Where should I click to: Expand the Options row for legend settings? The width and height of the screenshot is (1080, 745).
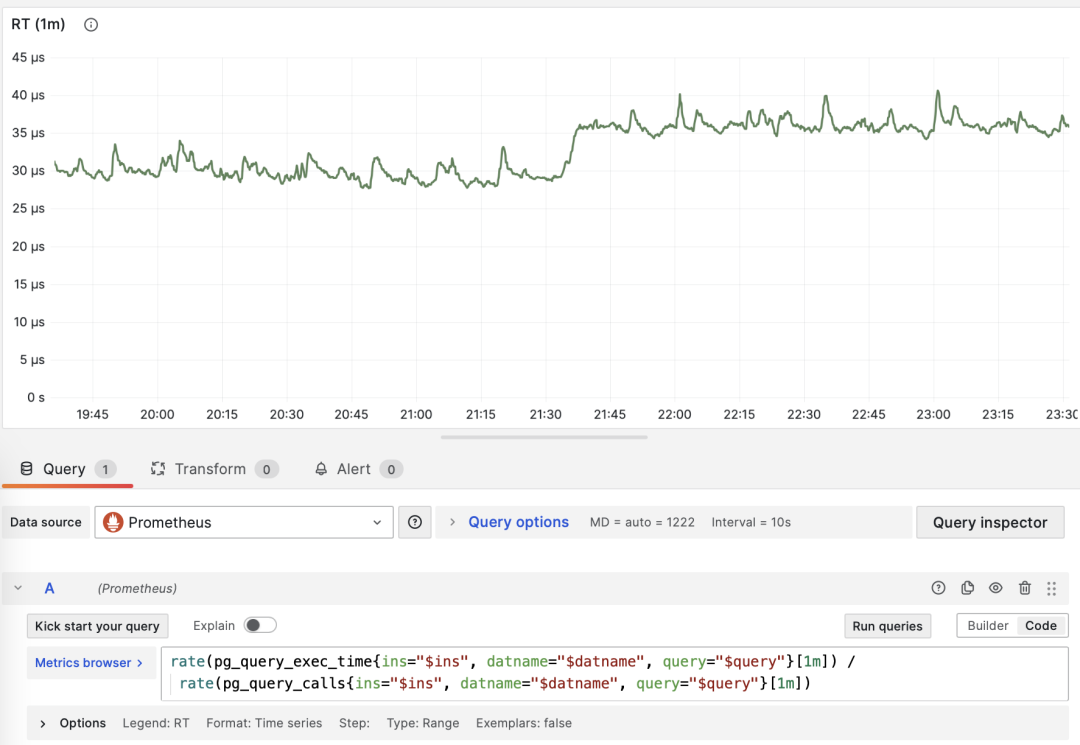coord(72,723)
